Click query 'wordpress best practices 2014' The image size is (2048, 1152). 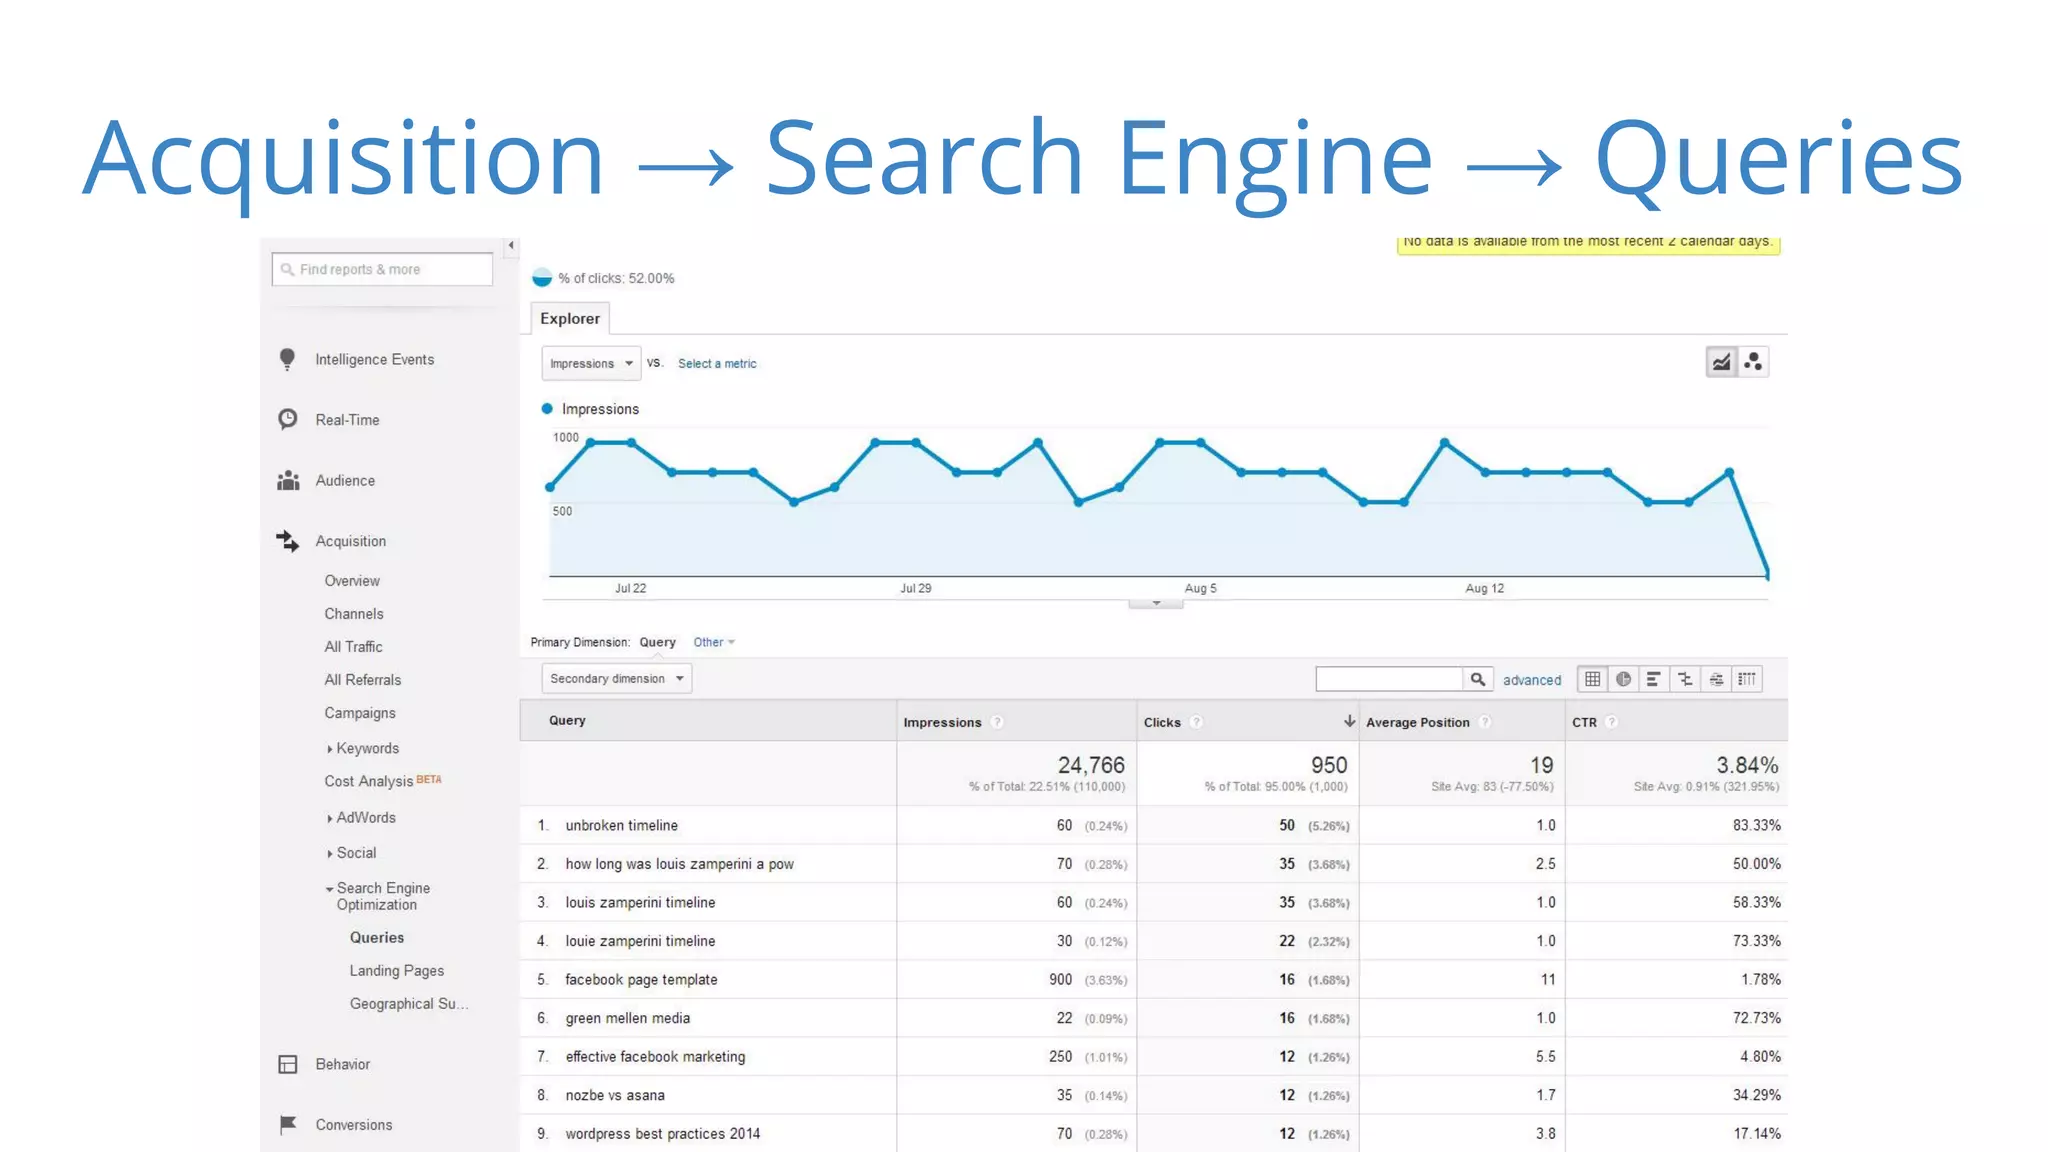pos(663,1133)
